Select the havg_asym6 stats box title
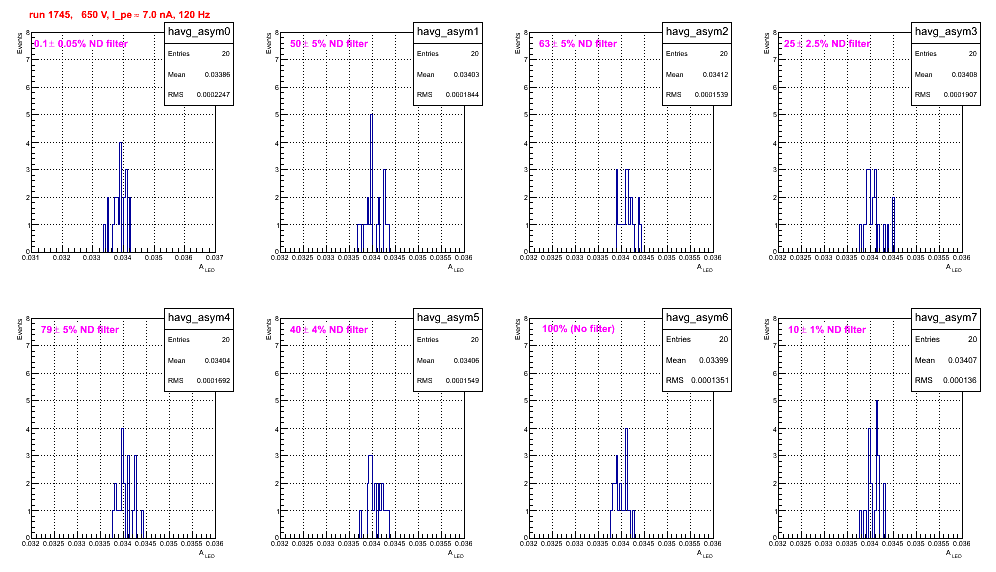 (697, 318)
